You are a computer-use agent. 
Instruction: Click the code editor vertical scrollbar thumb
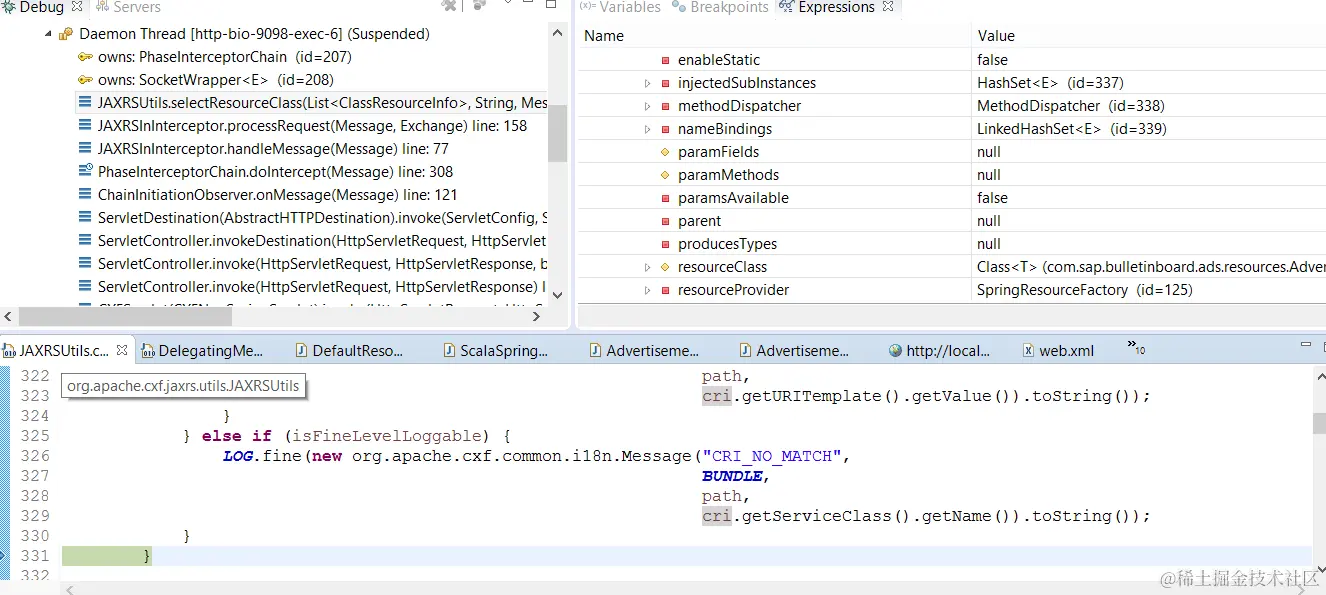(1319, 423)
